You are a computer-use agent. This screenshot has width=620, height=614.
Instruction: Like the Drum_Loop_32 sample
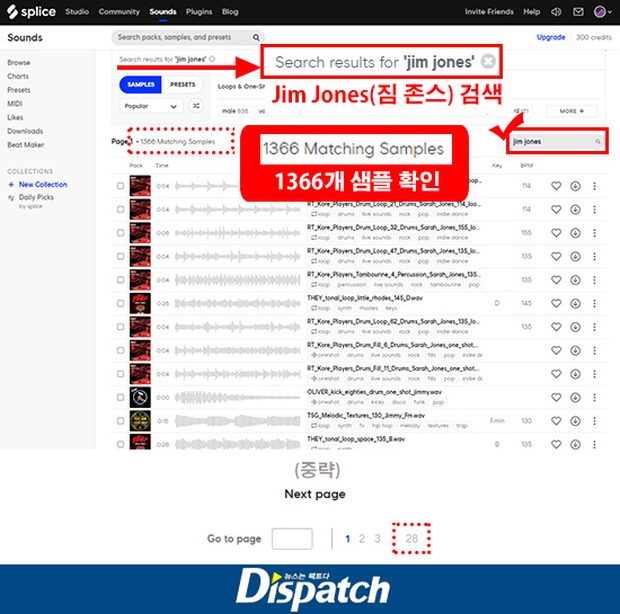click(x=556, y=233)
